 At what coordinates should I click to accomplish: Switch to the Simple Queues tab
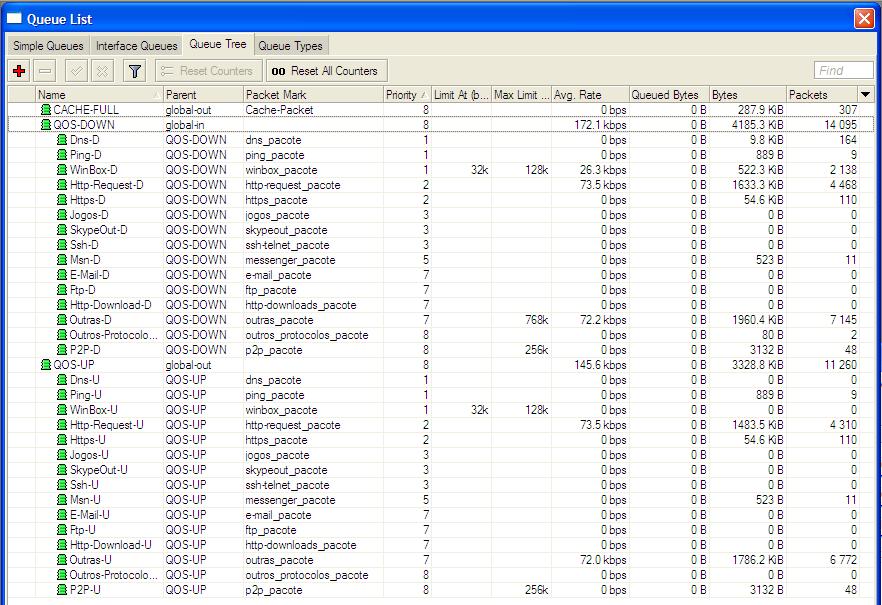[48, 46]
